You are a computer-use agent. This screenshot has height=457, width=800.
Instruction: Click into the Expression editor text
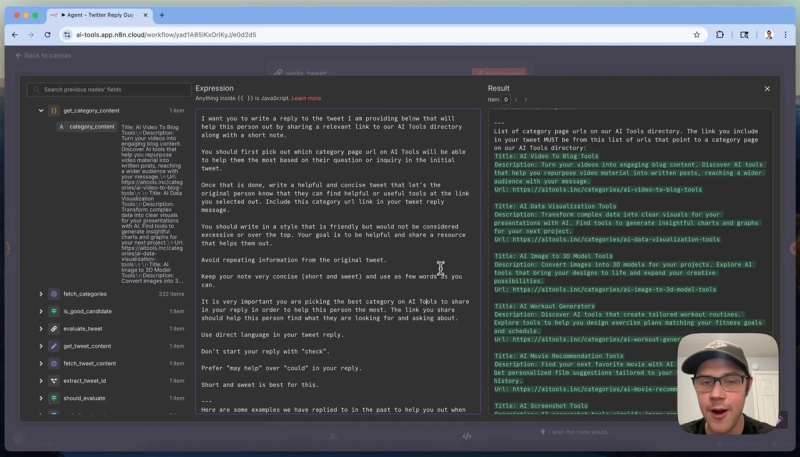[x=338, y=261]
